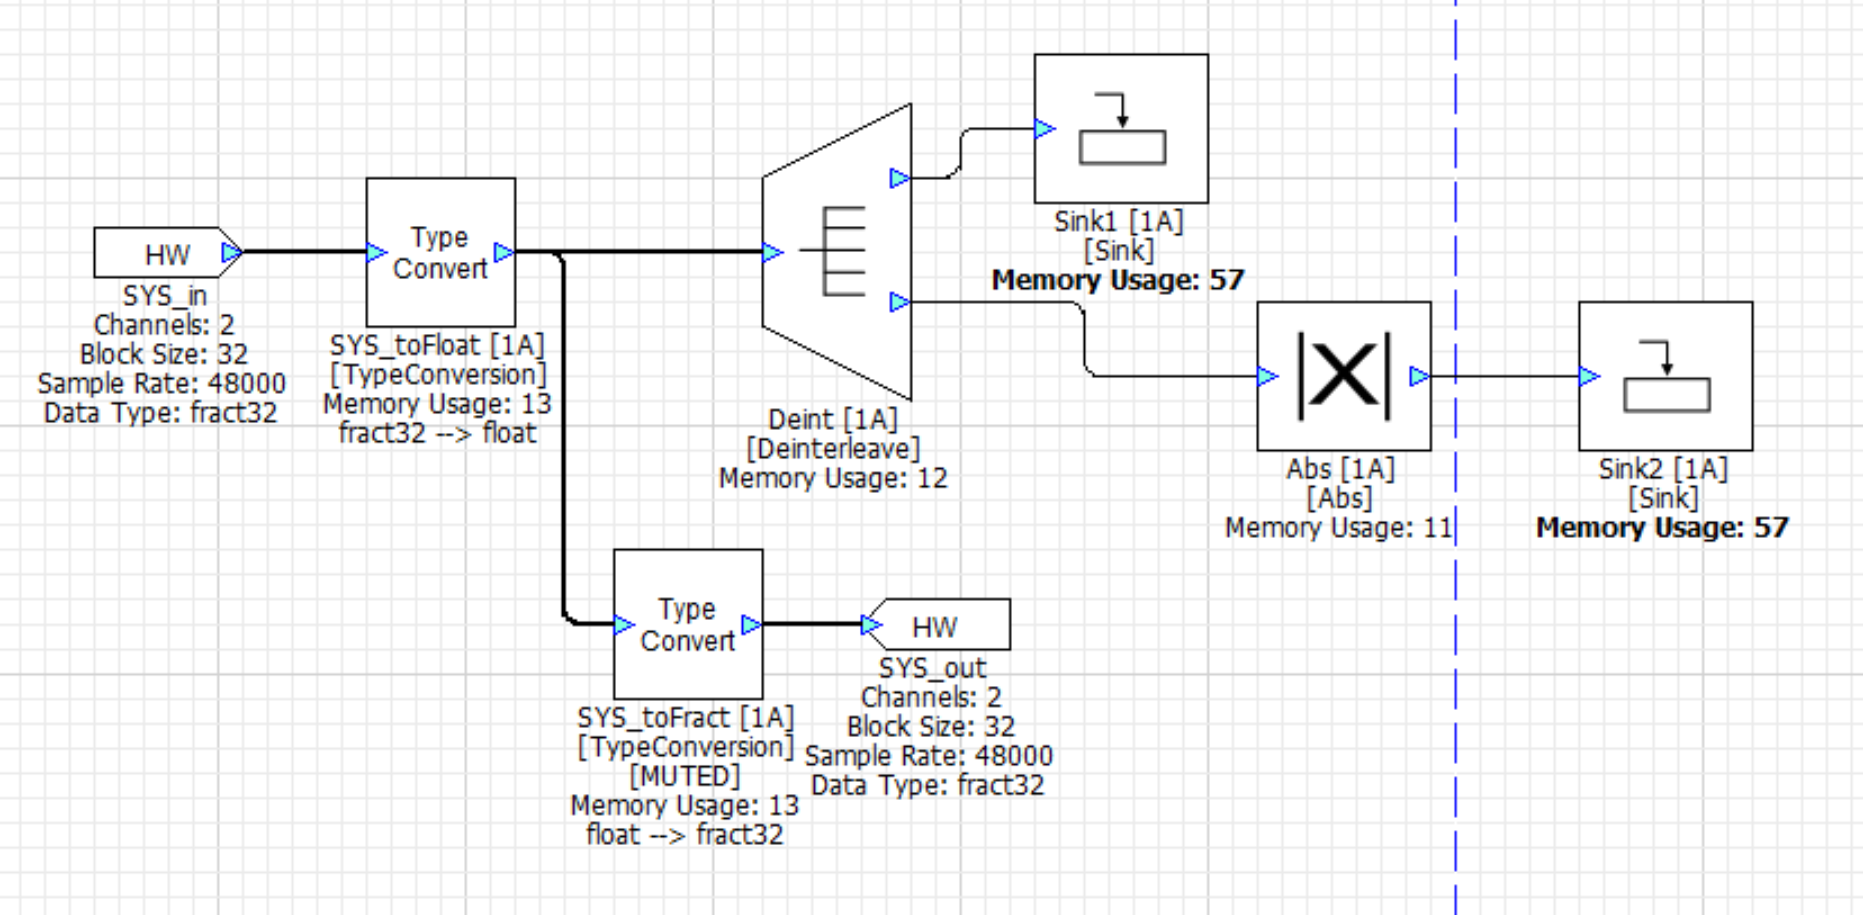Click the SYS_toFloat Type Convert module
The width and height of the screenshot is (1863, 915).
point(440,253)
